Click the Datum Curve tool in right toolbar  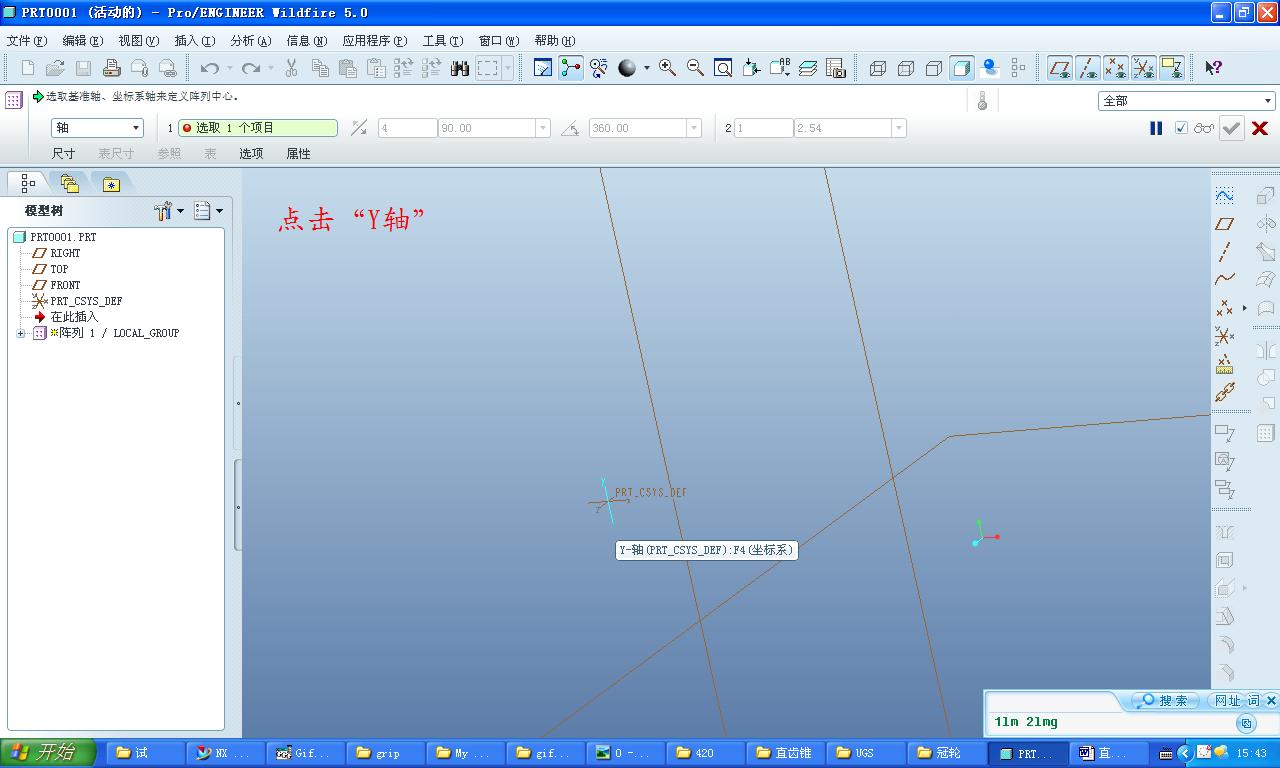click(x=1224, y=280)
